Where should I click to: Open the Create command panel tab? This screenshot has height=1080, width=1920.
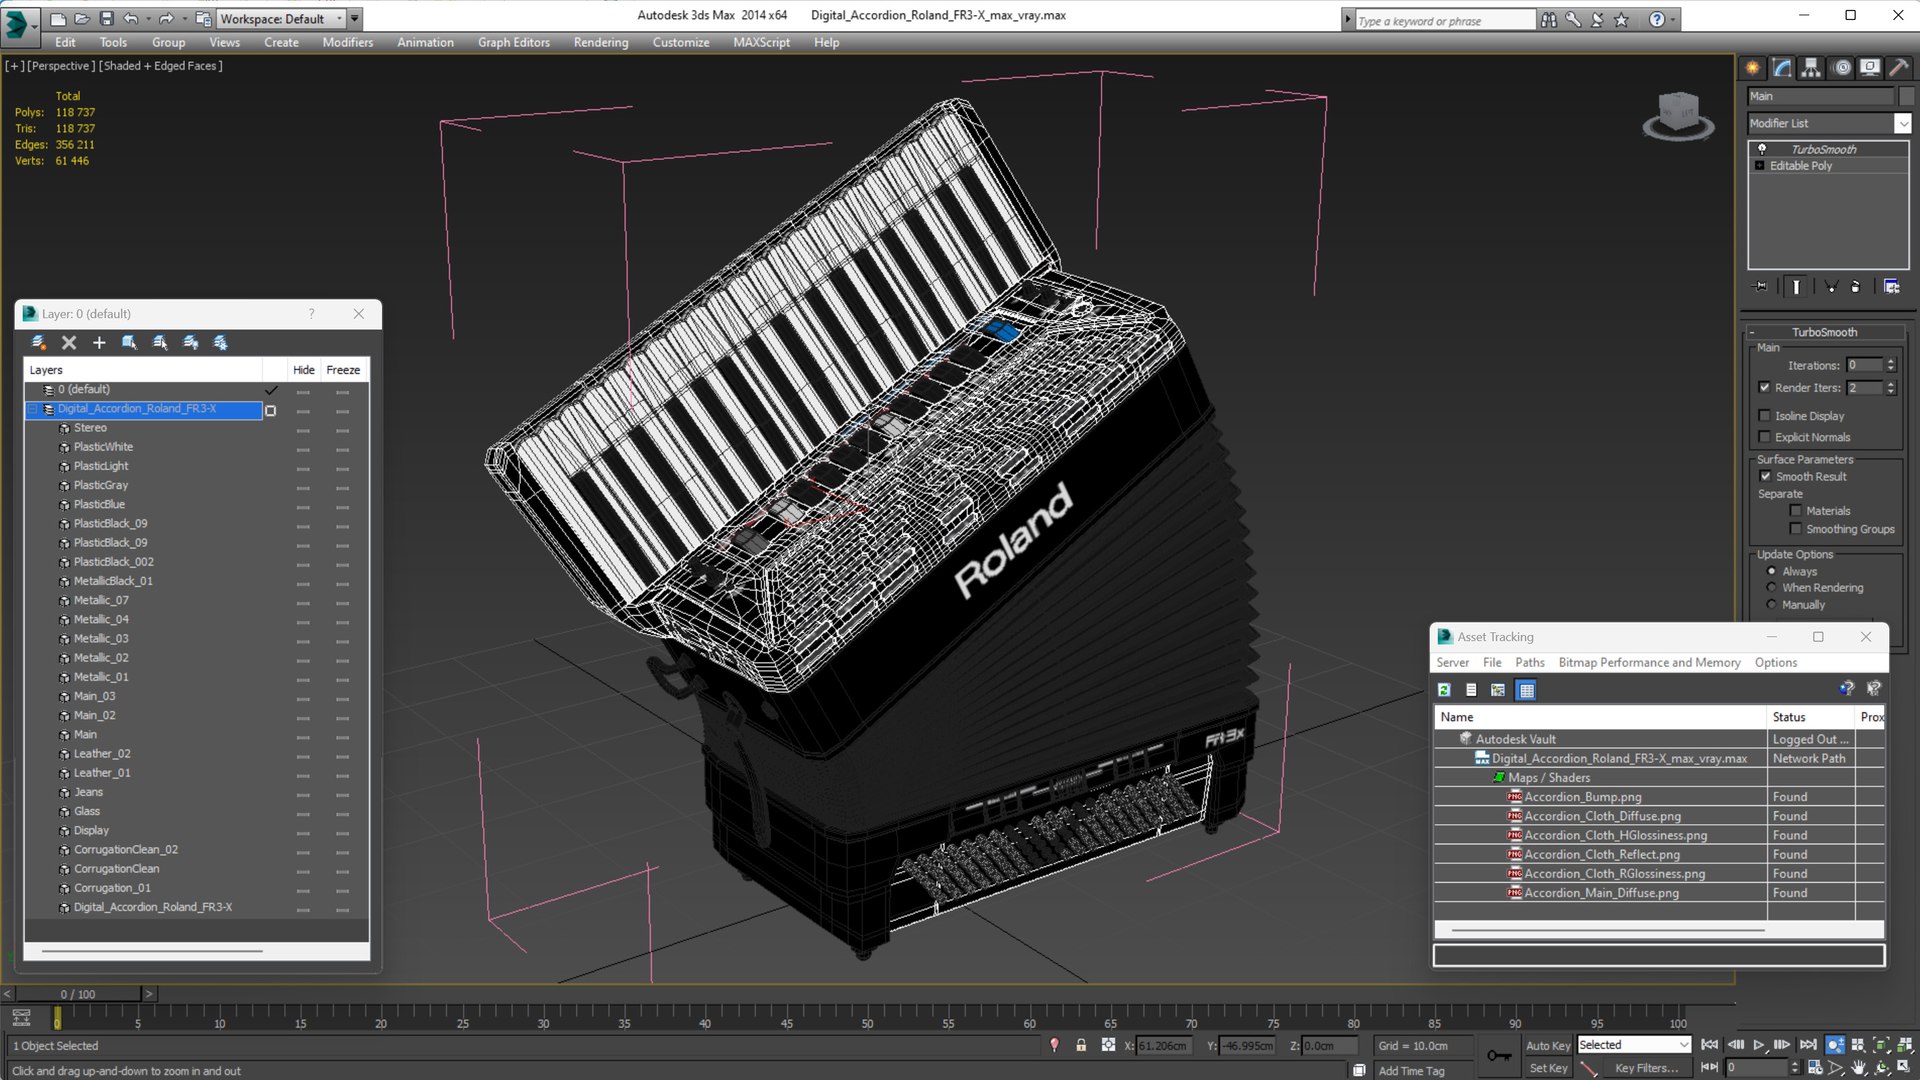(1752, 68)
